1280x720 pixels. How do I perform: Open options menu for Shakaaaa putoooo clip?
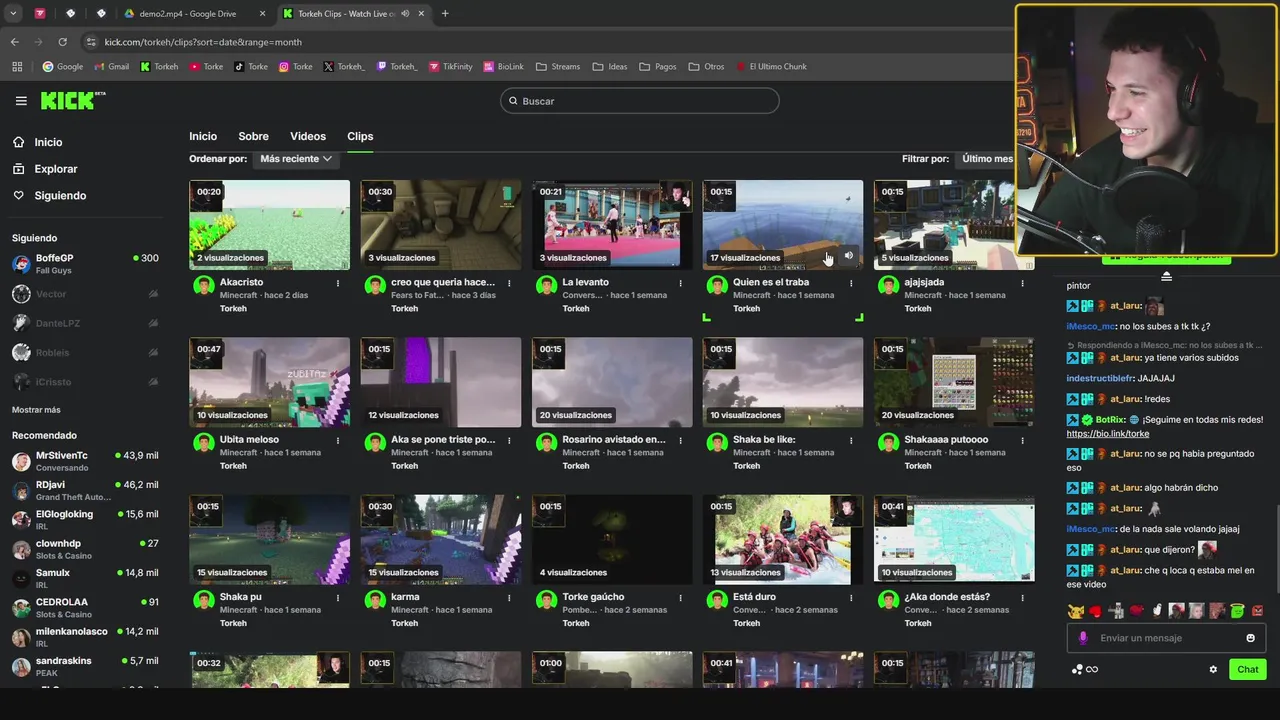pyautogui.click(x=1022, y=440)
